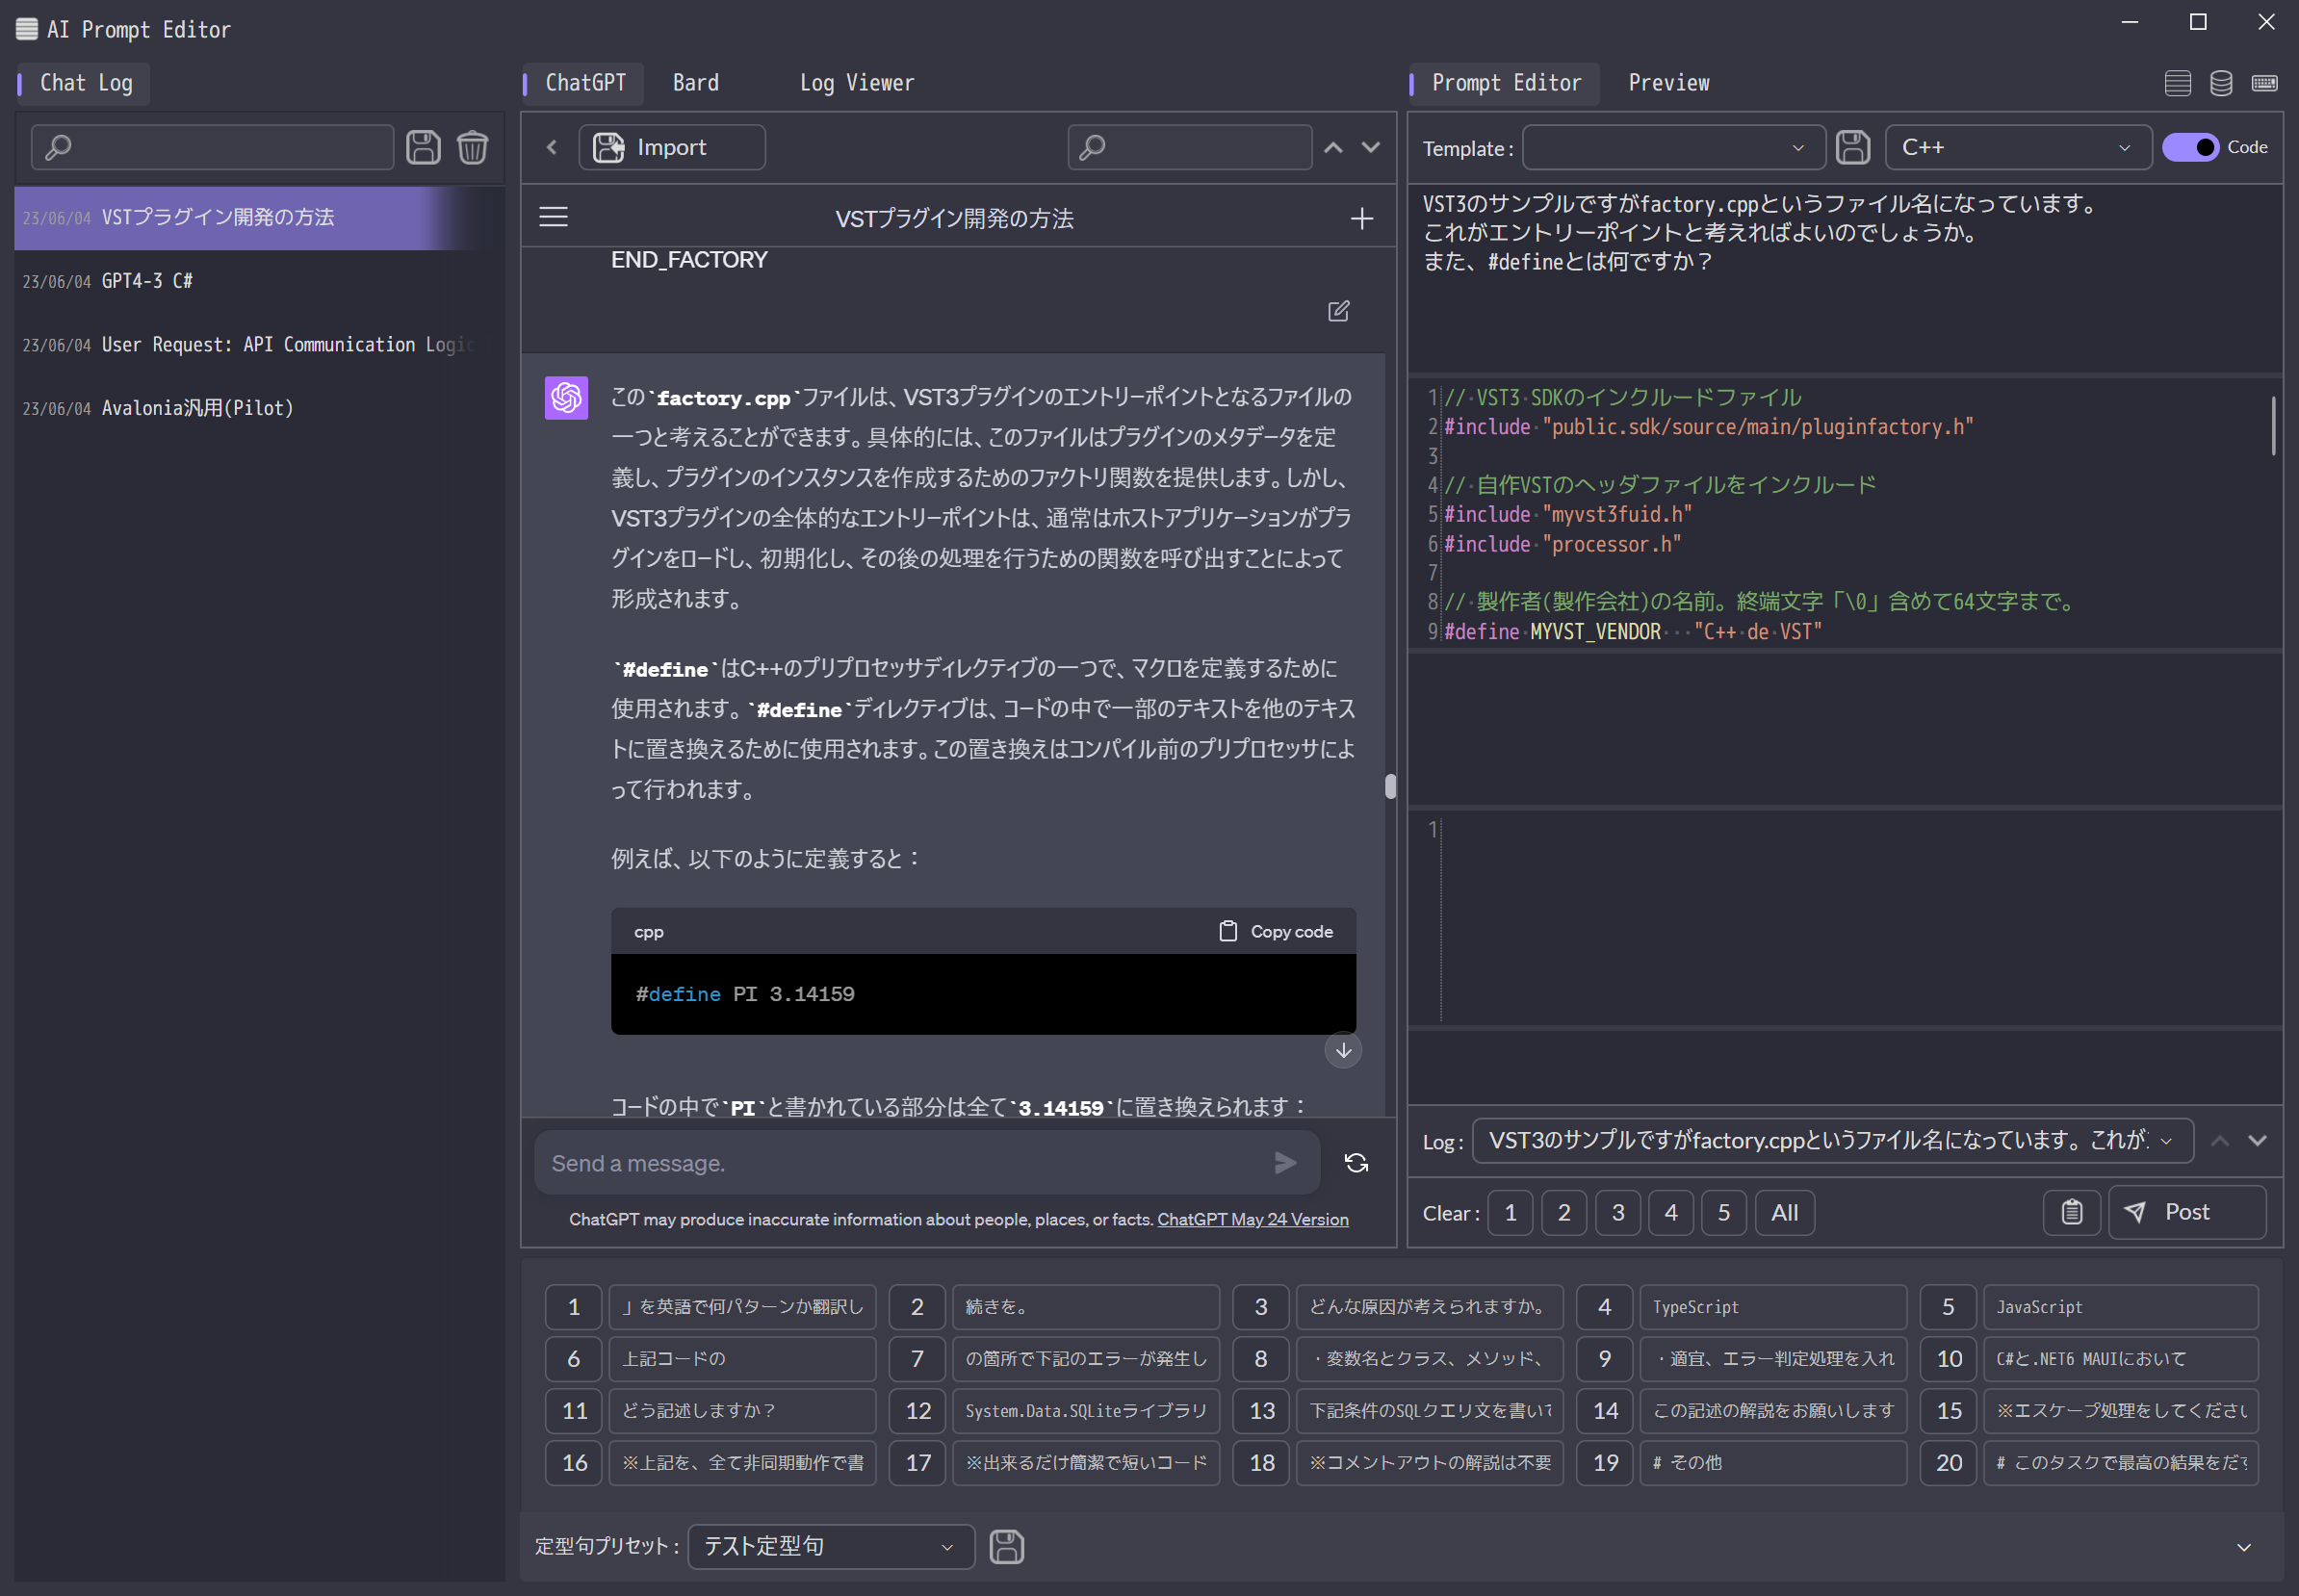Delete the selected chat log

point(472,147)
